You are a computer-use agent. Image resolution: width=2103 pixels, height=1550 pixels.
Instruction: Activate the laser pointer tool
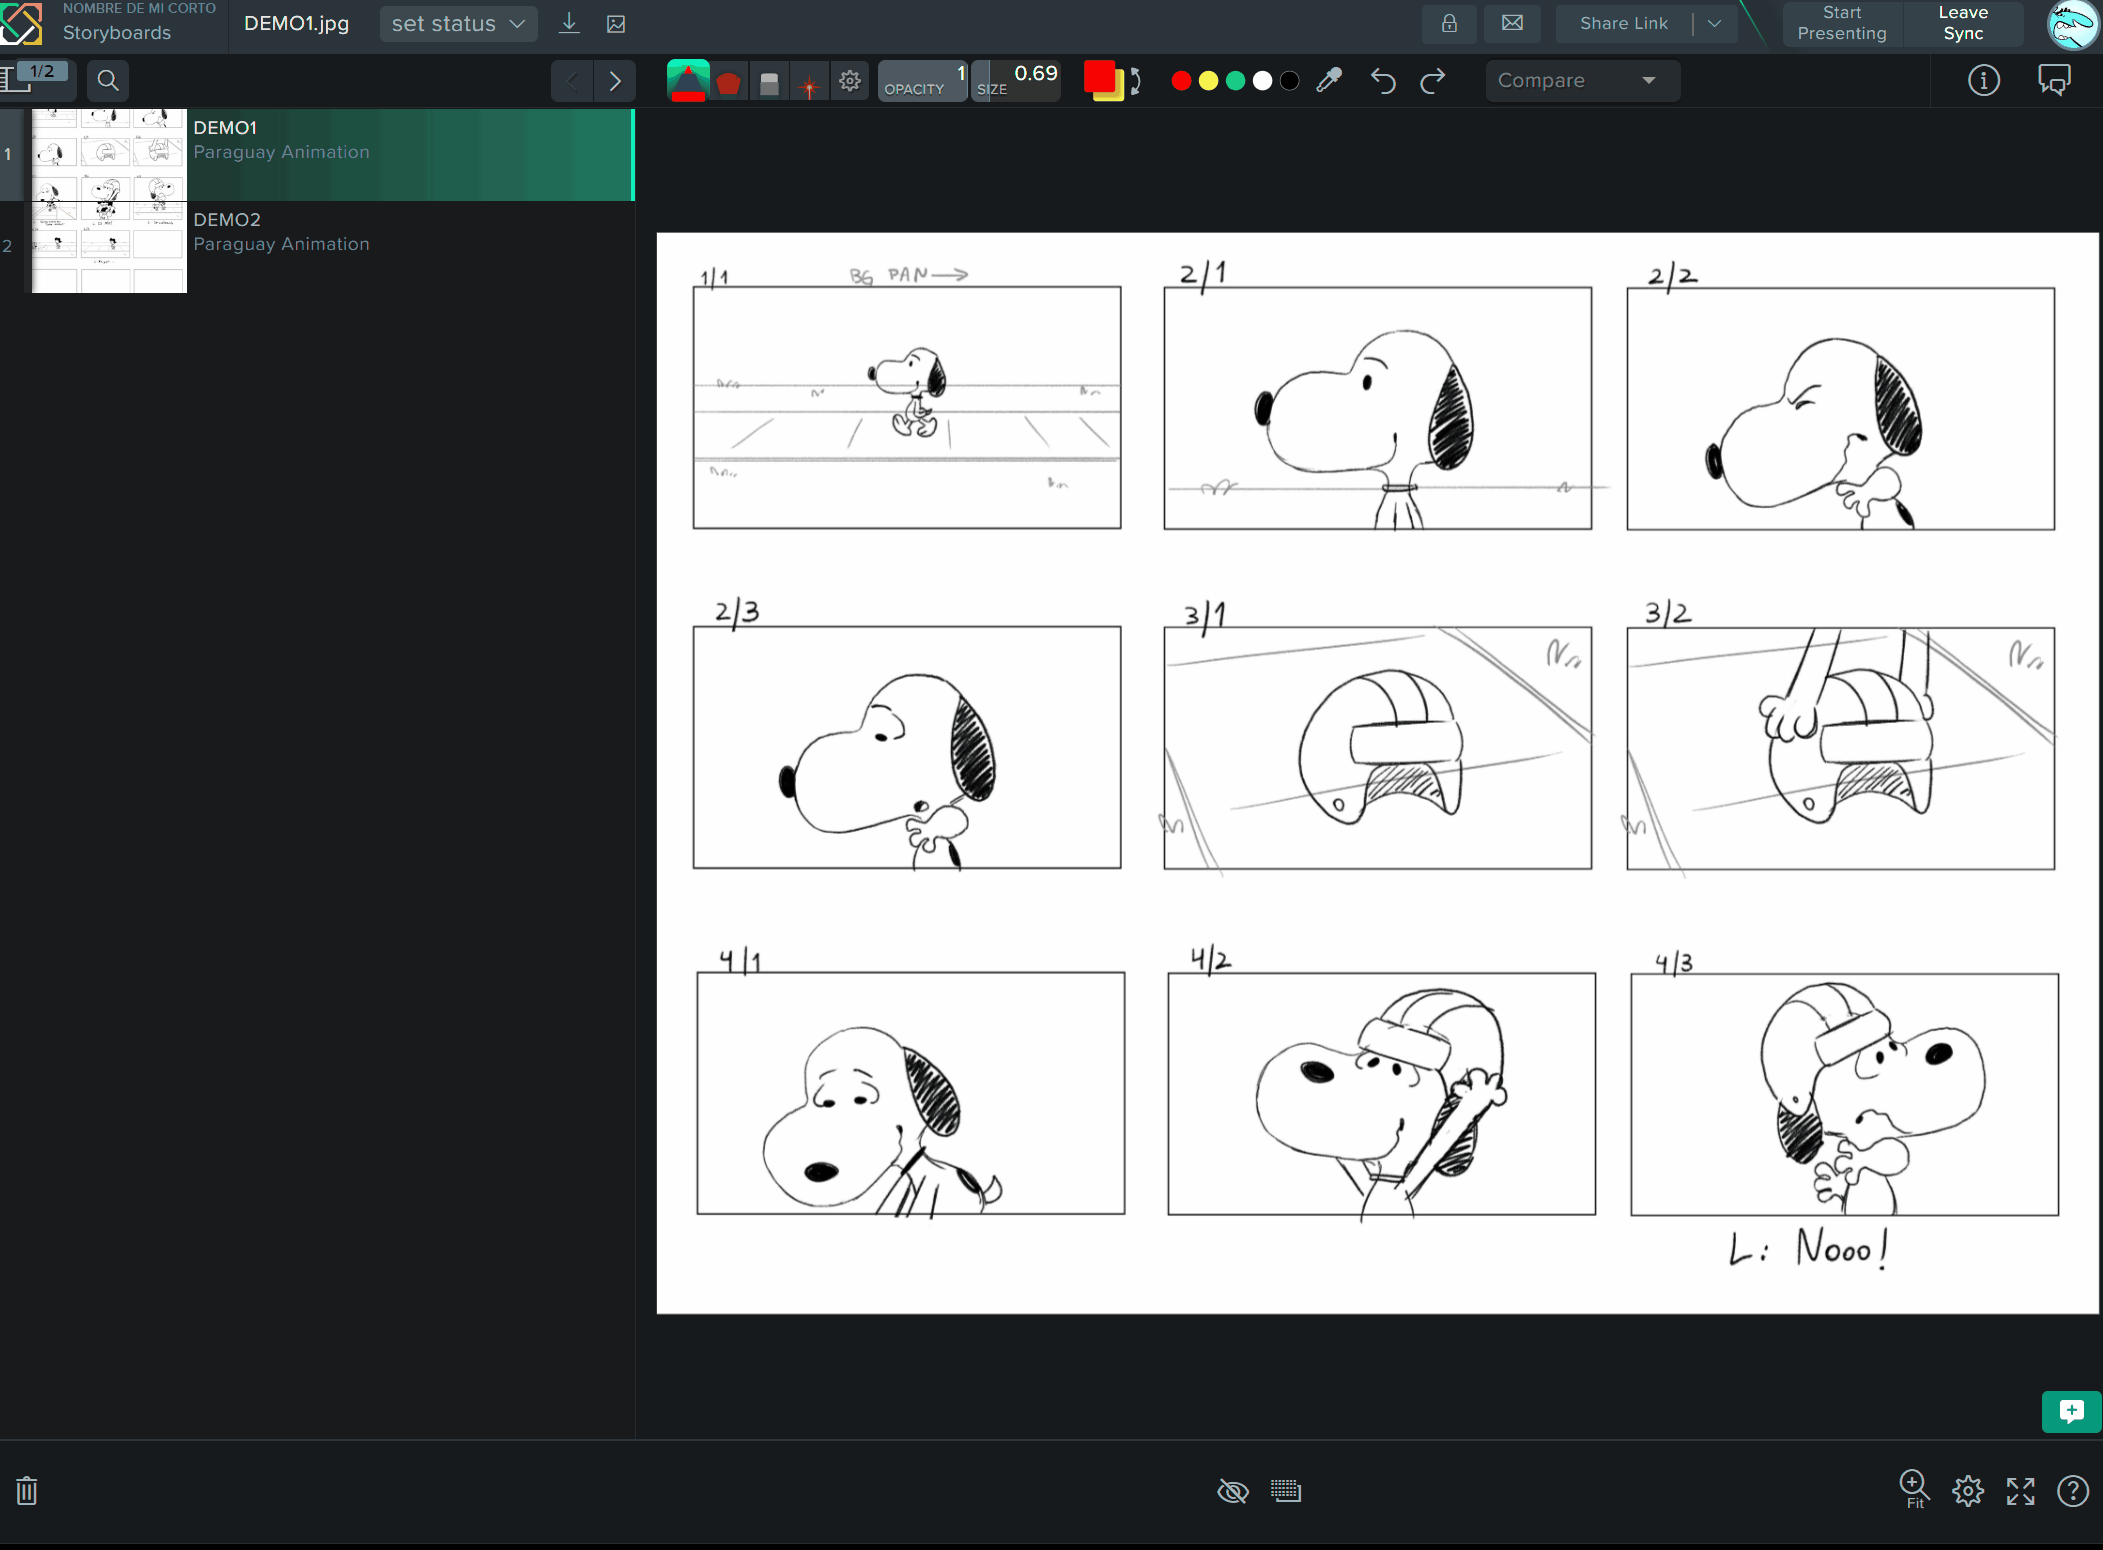809,83
